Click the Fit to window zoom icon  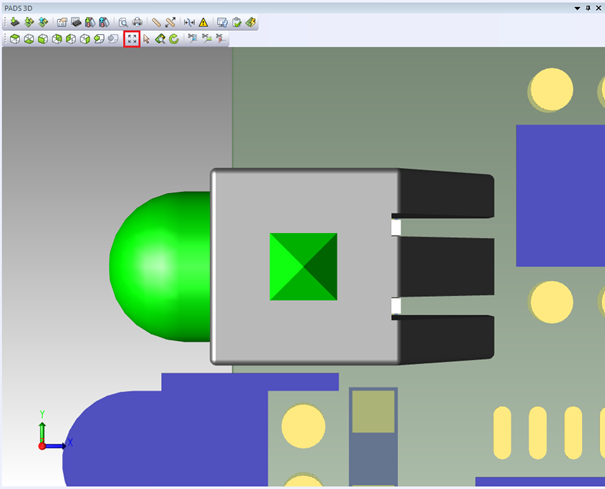coord(132,39)
